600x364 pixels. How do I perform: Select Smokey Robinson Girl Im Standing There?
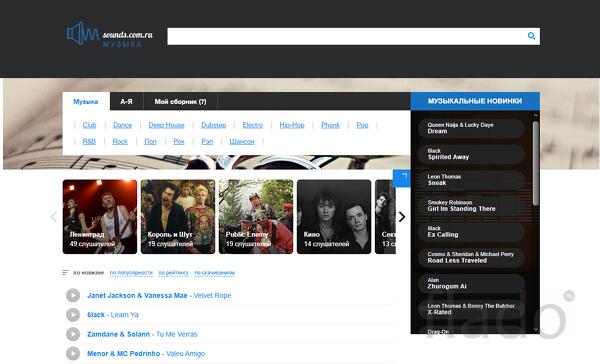[471, 206]
